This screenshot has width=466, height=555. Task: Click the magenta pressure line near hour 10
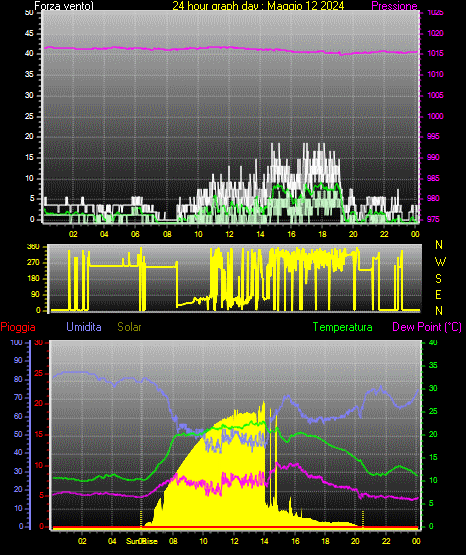(198, 48)
